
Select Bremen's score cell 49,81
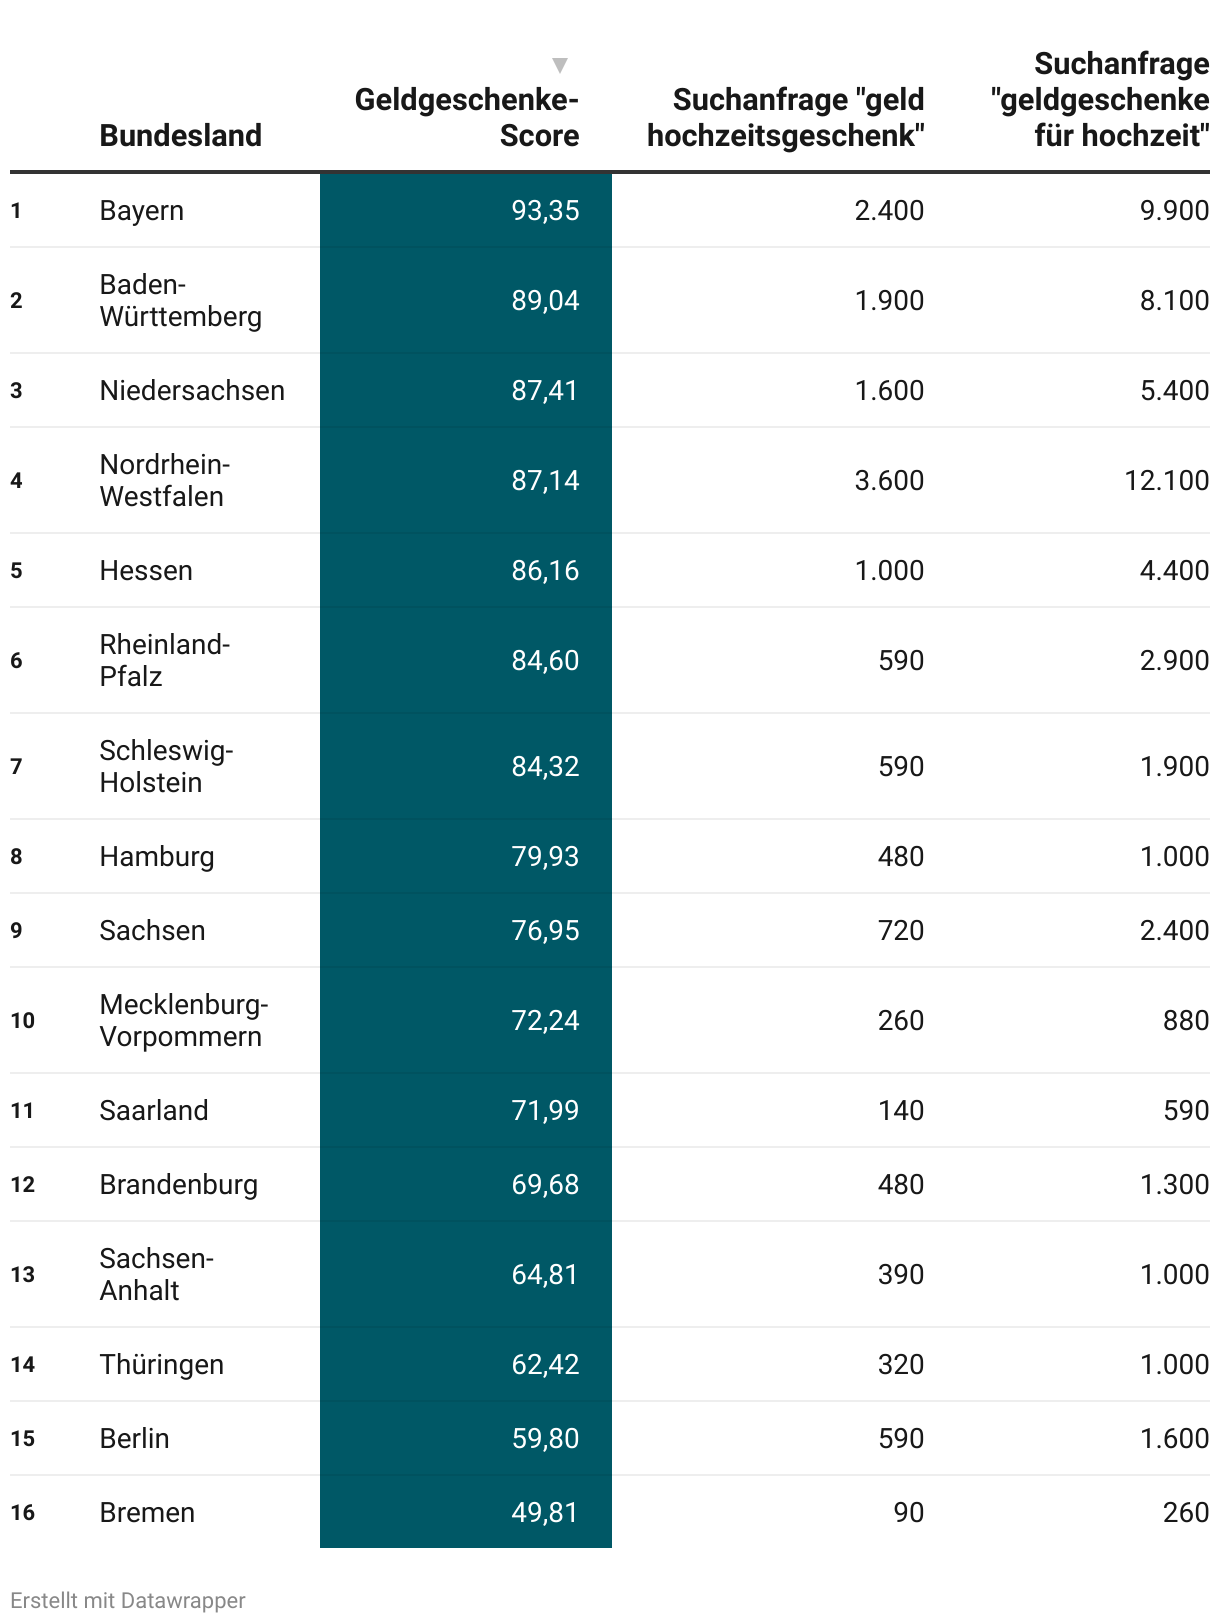(x=545, y=1512)
